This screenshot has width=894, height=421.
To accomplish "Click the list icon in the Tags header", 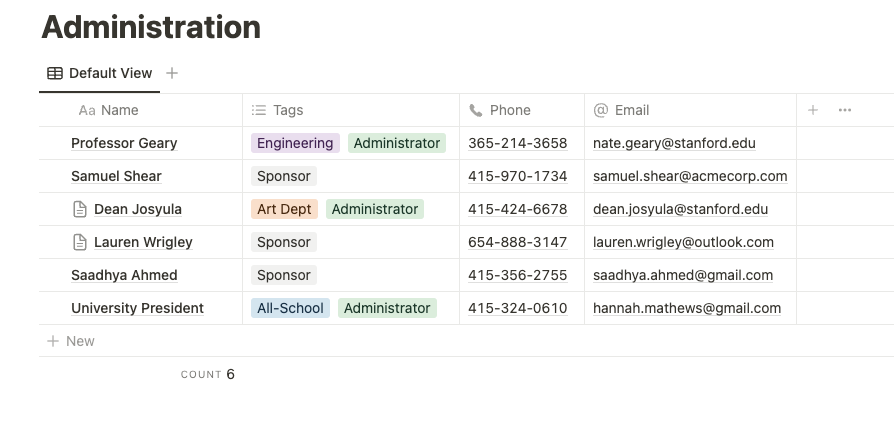I will (259, 110).
